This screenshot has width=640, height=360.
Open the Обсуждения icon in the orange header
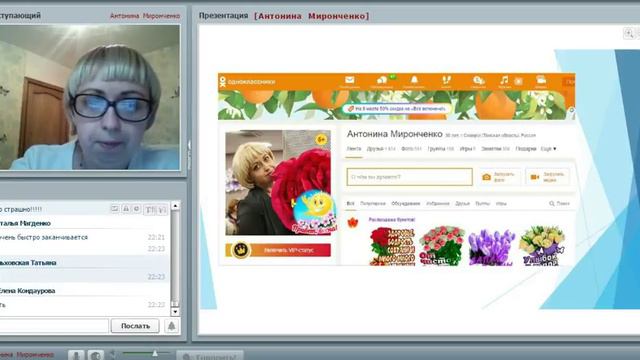(x=382, y=82)
